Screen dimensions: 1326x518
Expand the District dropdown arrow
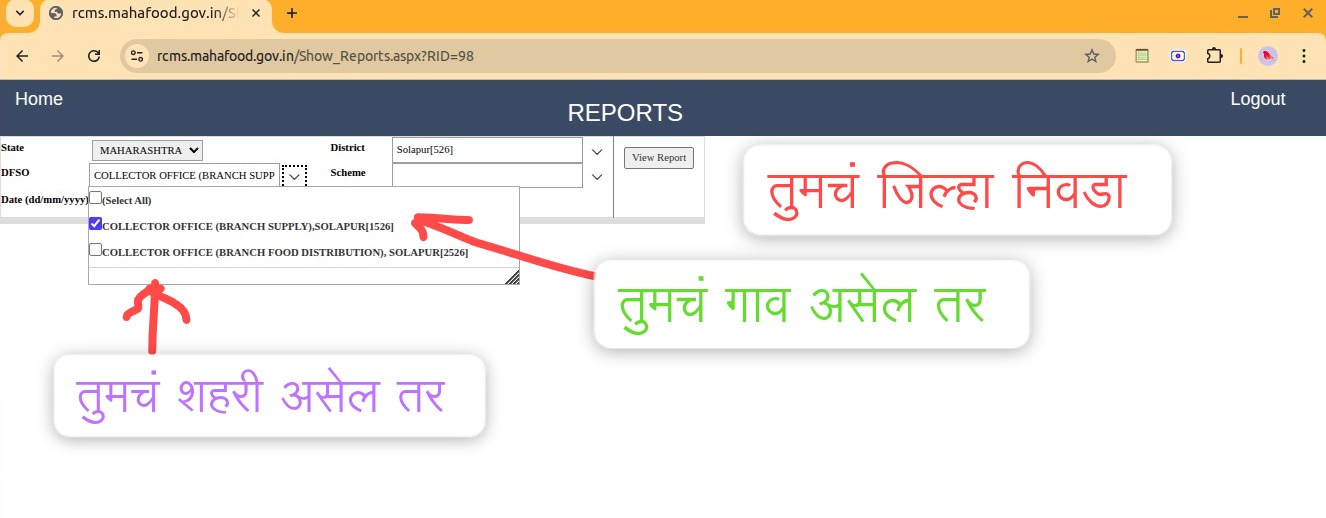(597, 151)
